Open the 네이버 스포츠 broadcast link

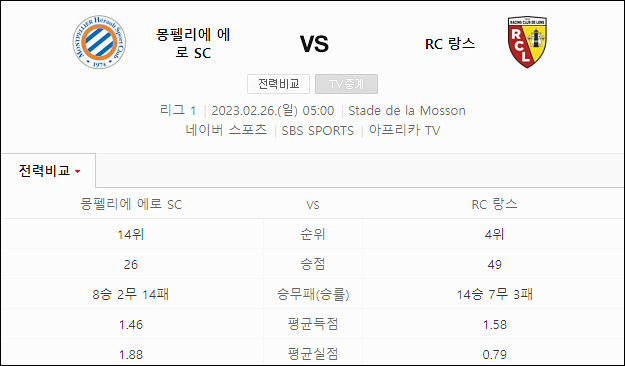pos(226,130)
